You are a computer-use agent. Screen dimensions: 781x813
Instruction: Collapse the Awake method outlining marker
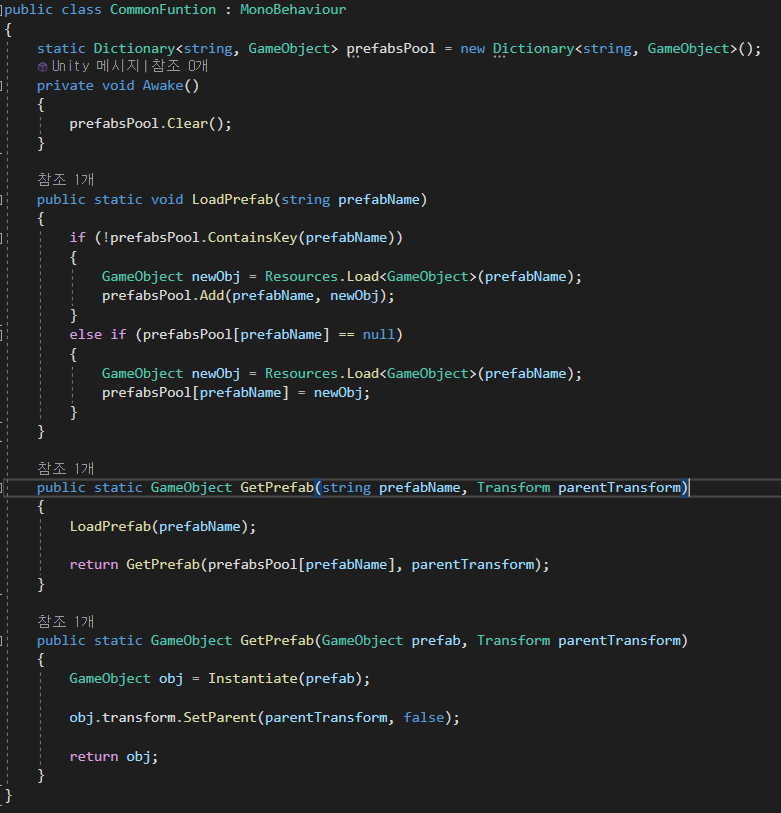pyautogui.click(x=2, y=86)
